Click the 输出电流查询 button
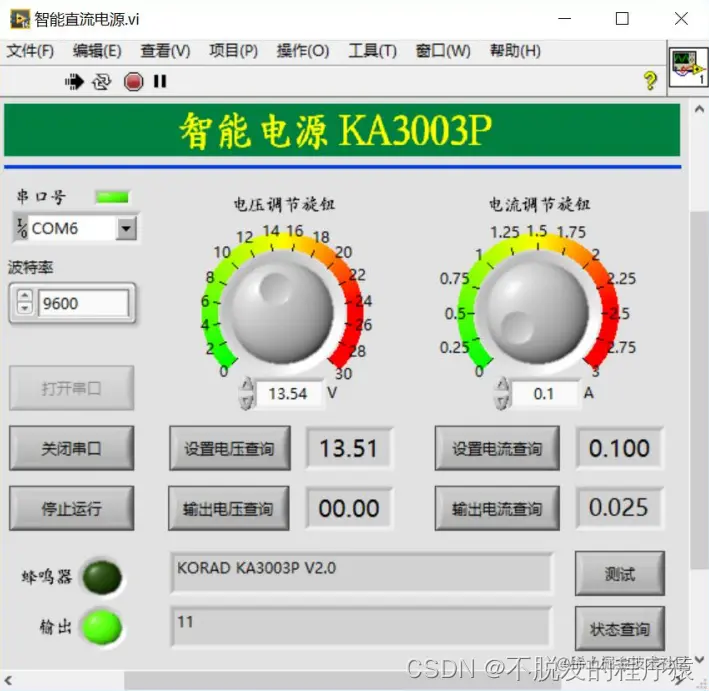709x691 pixels. 497,509
